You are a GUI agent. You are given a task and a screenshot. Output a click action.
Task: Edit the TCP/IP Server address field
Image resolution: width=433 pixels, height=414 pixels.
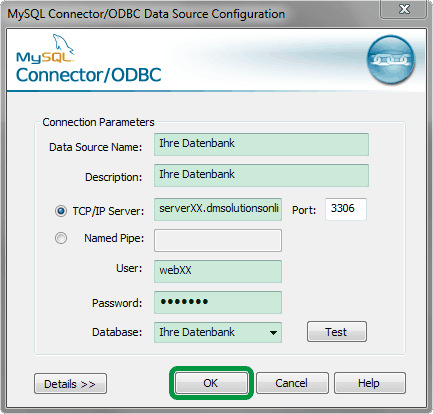pyautogui.click(x=218, y=209)
